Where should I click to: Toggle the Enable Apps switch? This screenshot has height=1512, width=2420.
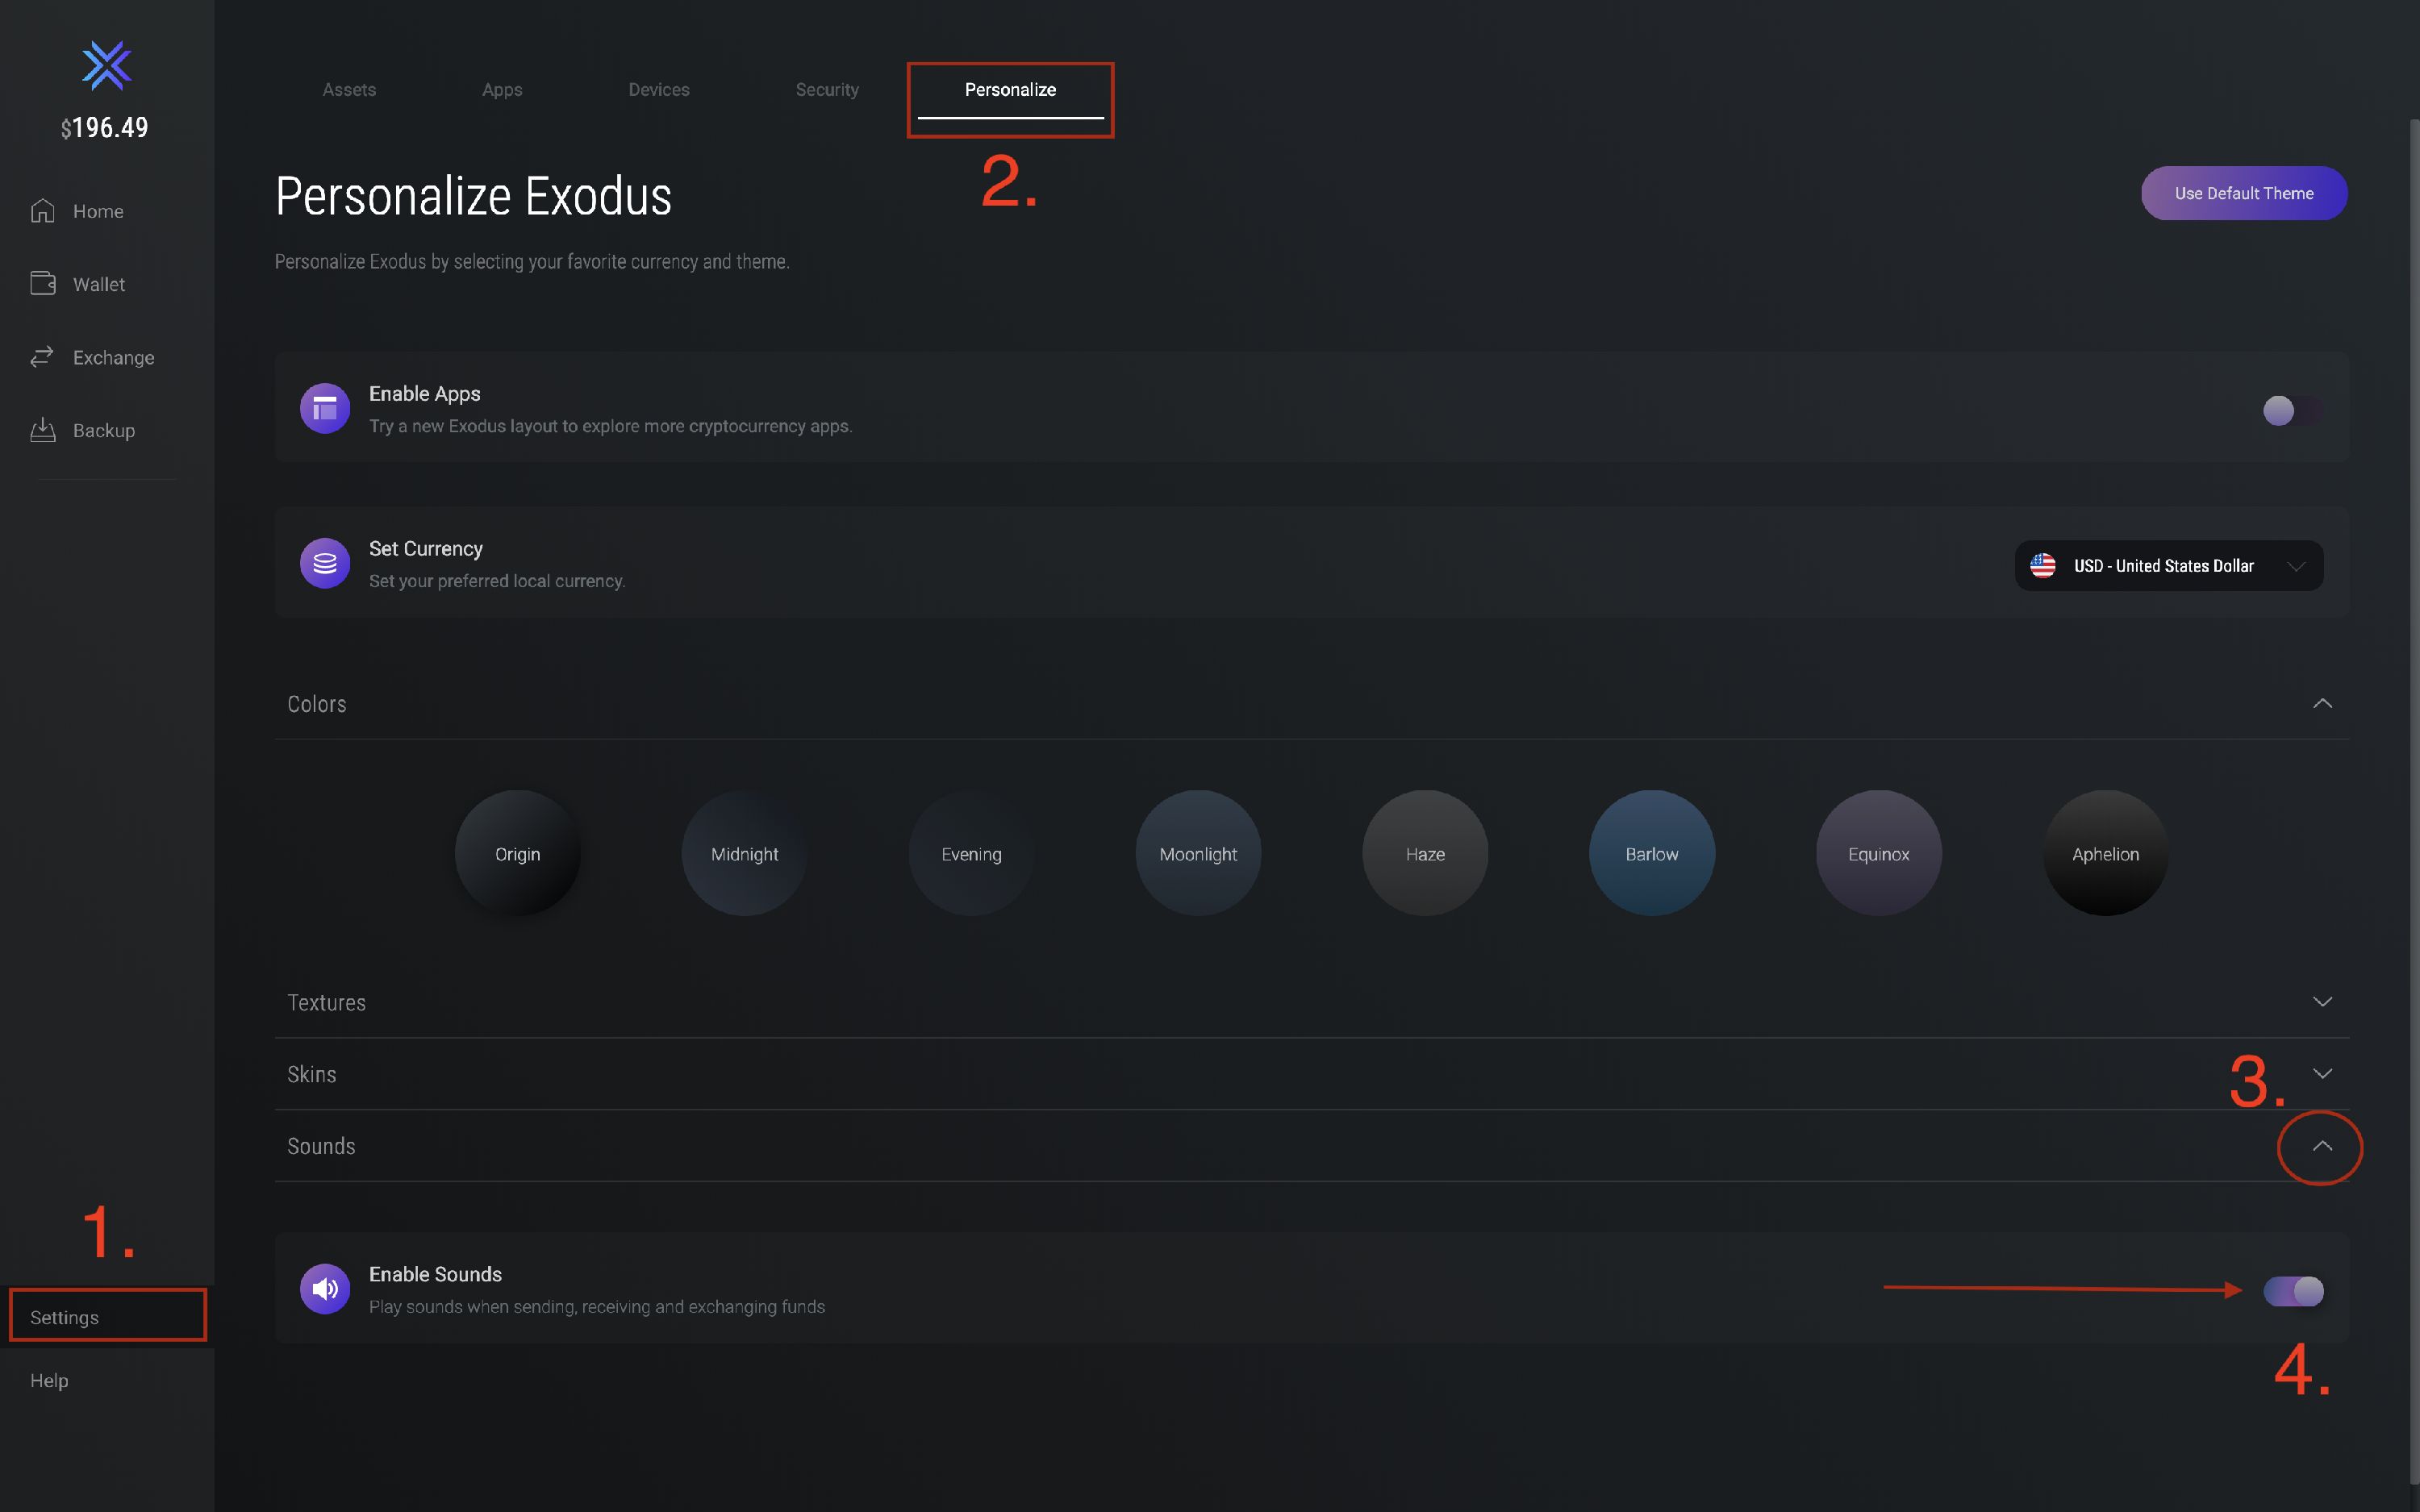[x=2292, y=411]
